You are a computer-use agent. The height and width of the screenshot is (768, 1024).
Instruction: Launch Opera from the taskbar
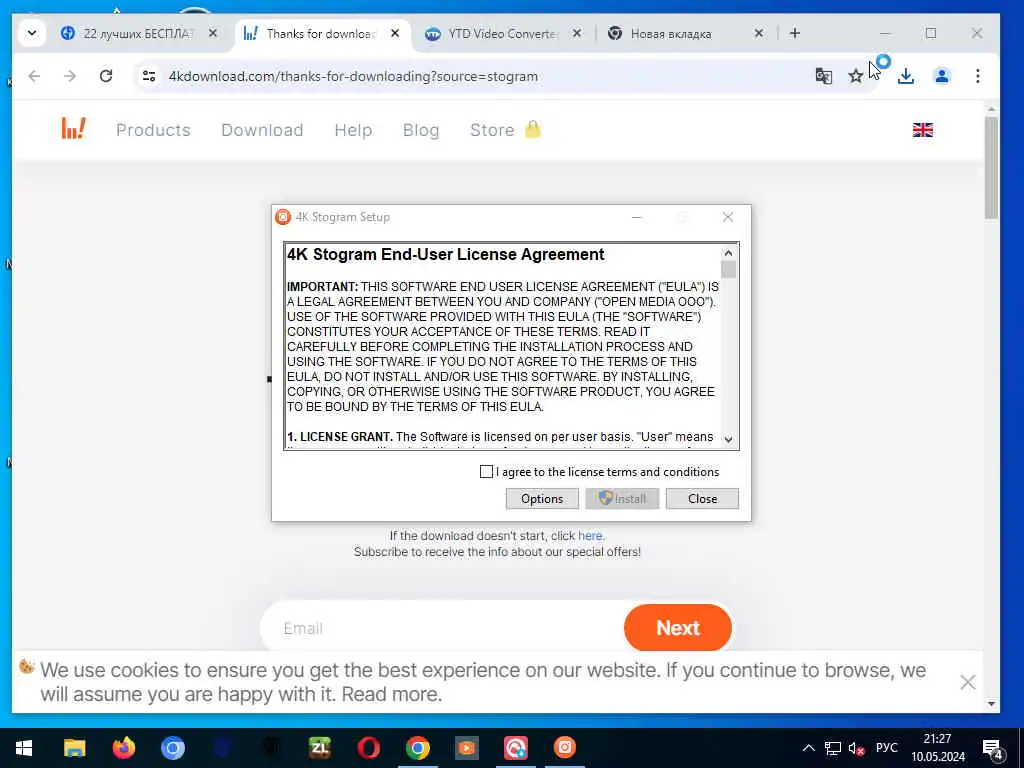[x=369, y=748]
